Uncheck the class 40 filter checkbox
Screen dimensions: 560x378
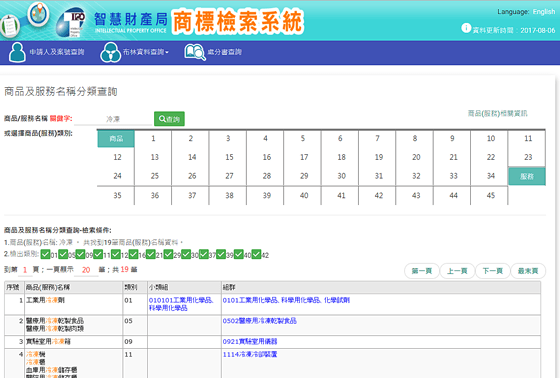coord(239,254)
